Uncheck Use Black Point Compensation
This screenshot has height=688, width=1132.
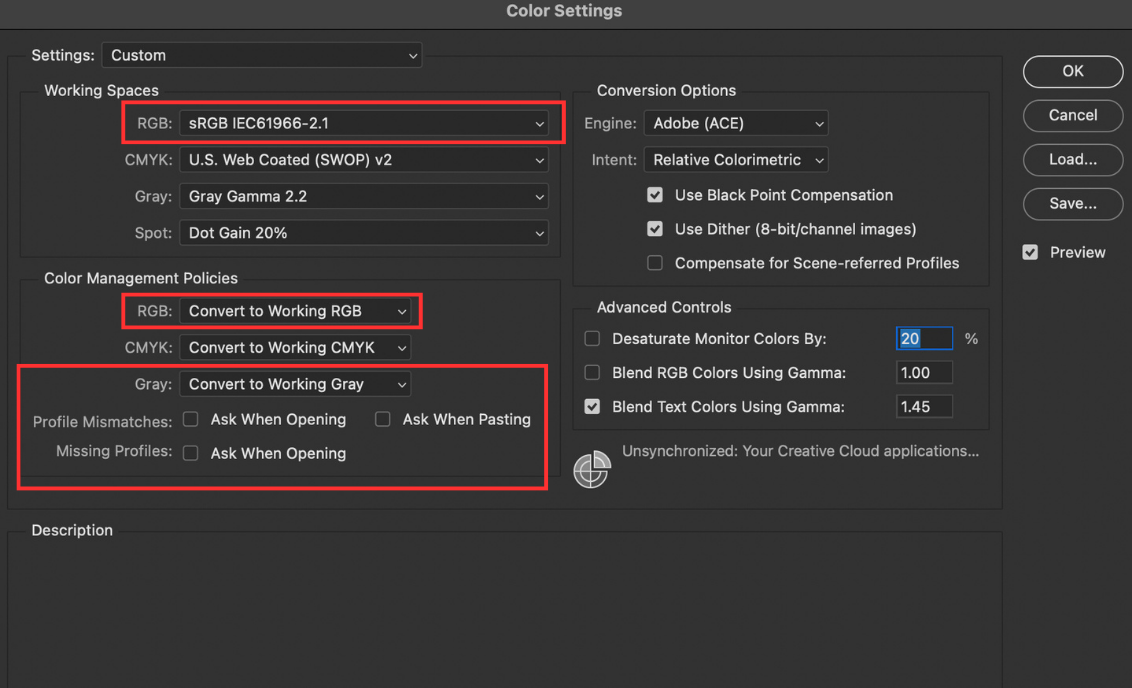655,195
